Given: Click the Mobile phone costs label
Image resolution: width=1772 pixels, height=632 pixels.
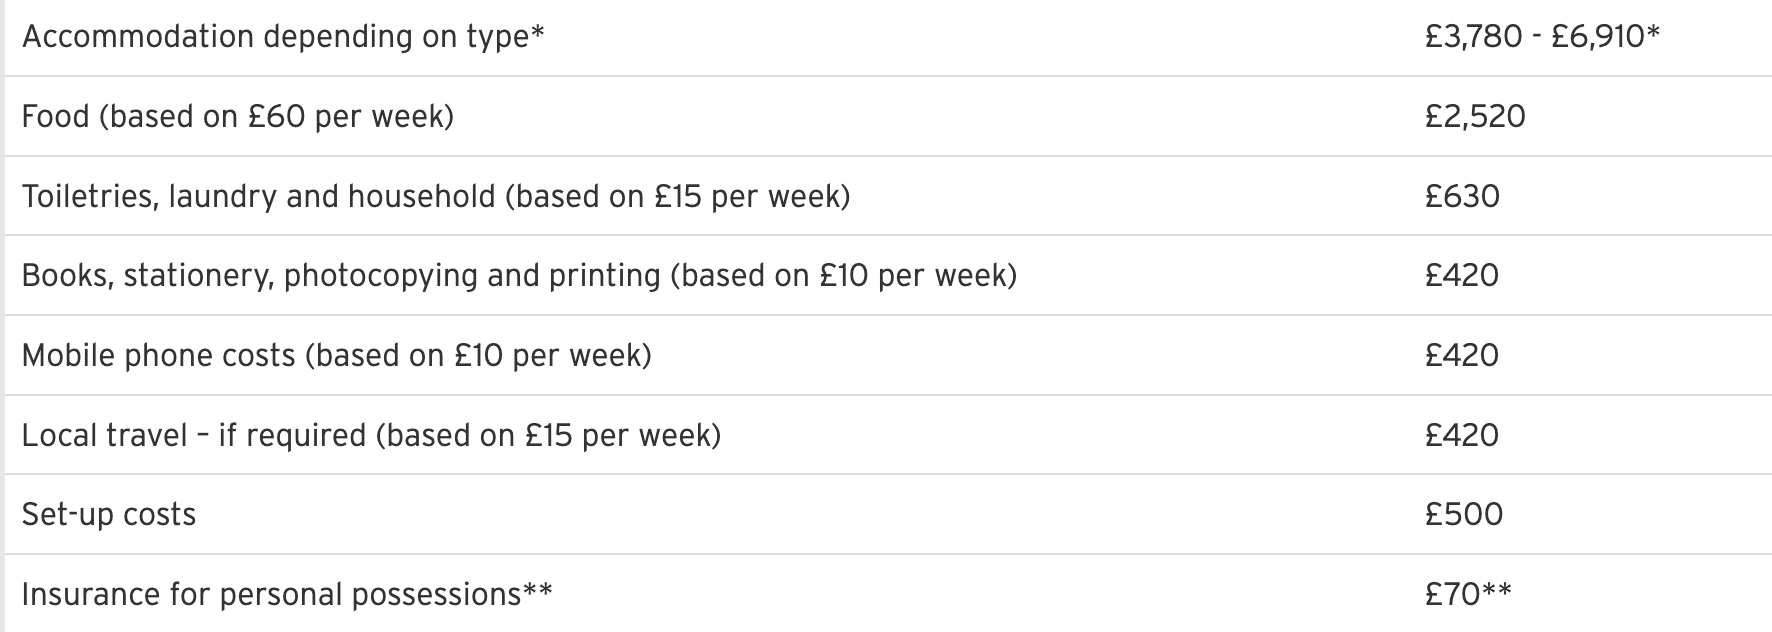Looking at the screenshot, I should [158, 355].
